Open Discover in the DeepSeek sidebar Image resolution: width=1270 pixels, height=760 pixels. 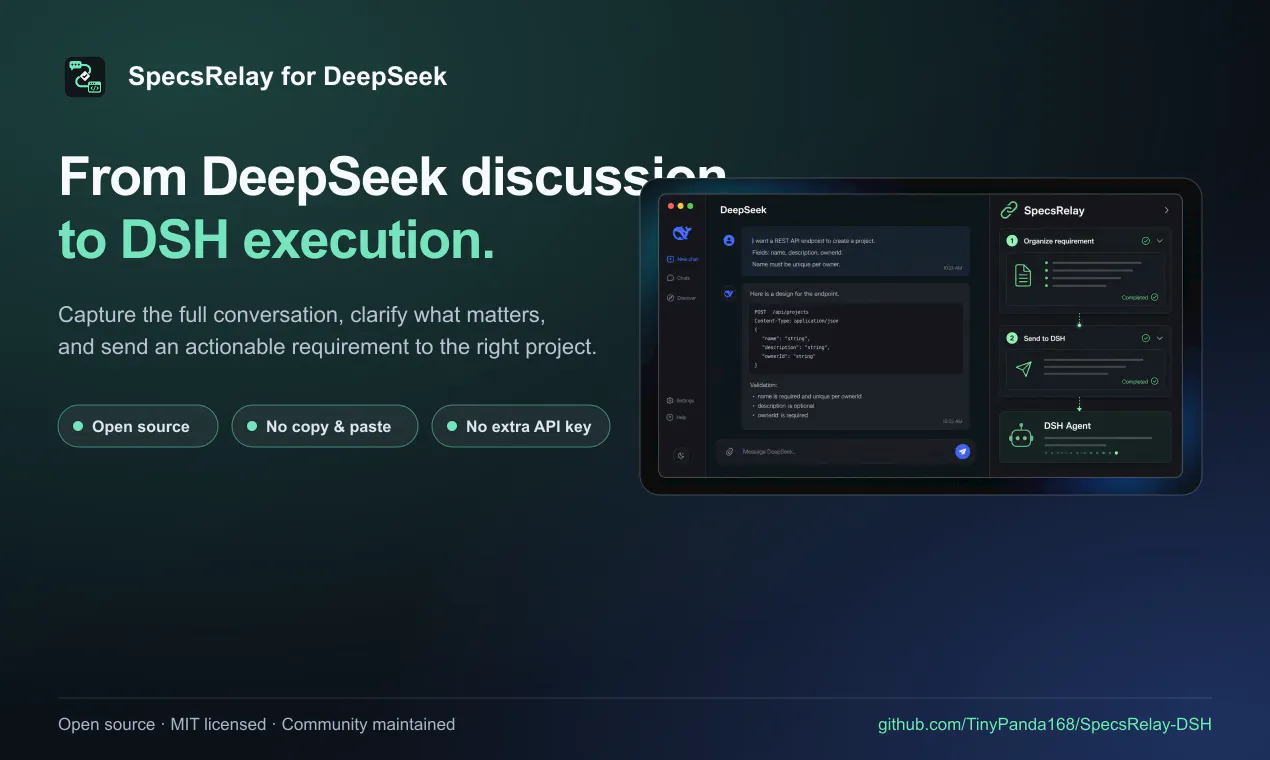(x=681, y=297)
